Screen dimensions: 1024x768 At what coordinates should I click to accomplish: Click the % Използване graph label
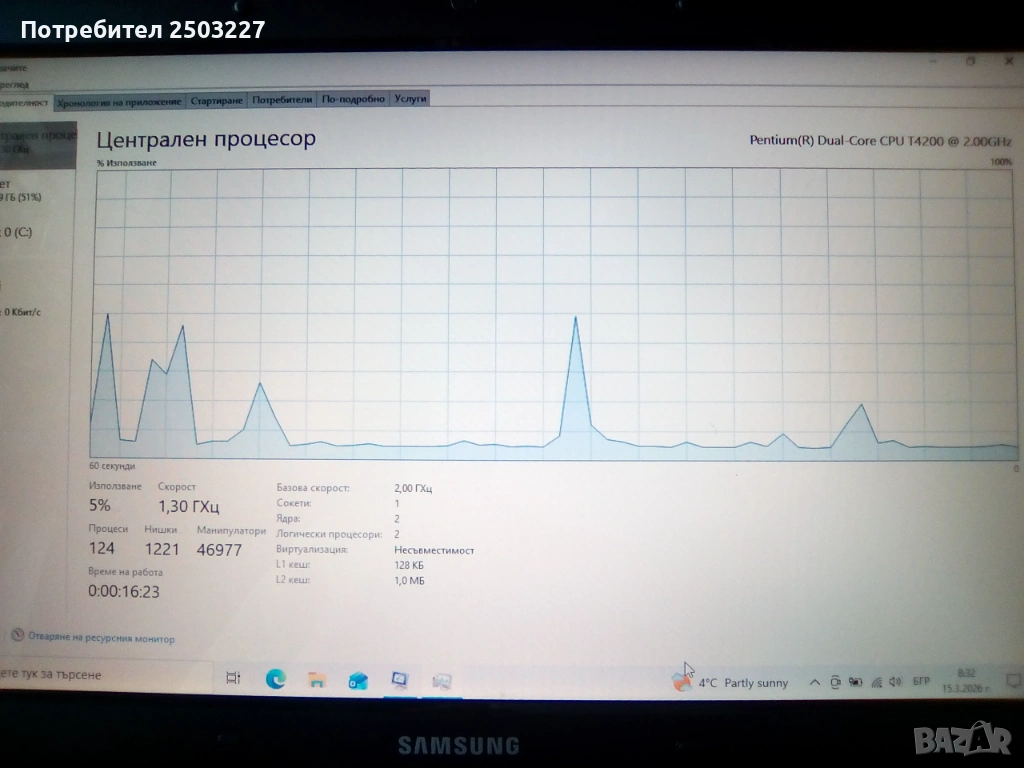127,163
